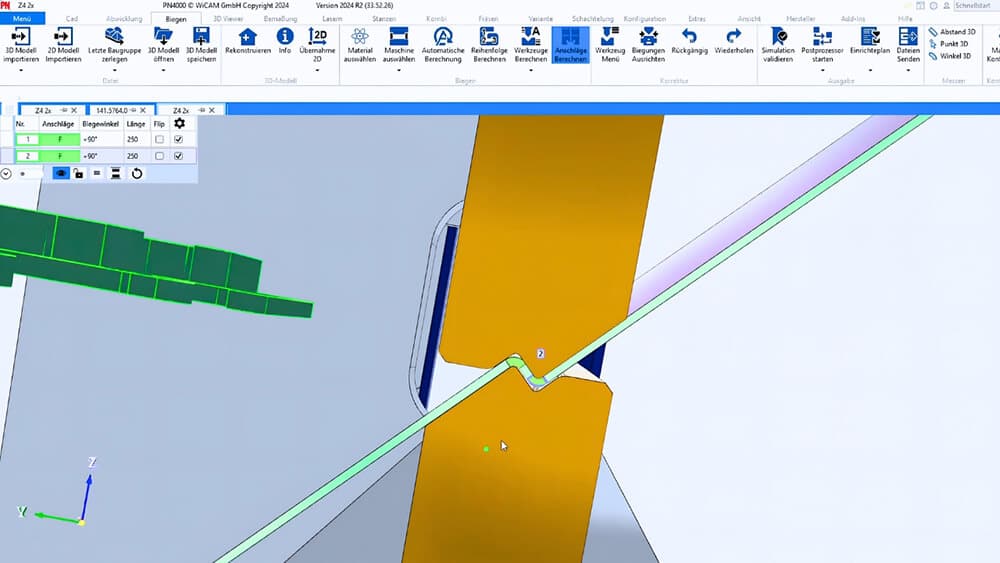The width and height of the screenshot is (1000, 563).
Task: Undo with the Rückgängig arrow
Action: click(688, 36)
